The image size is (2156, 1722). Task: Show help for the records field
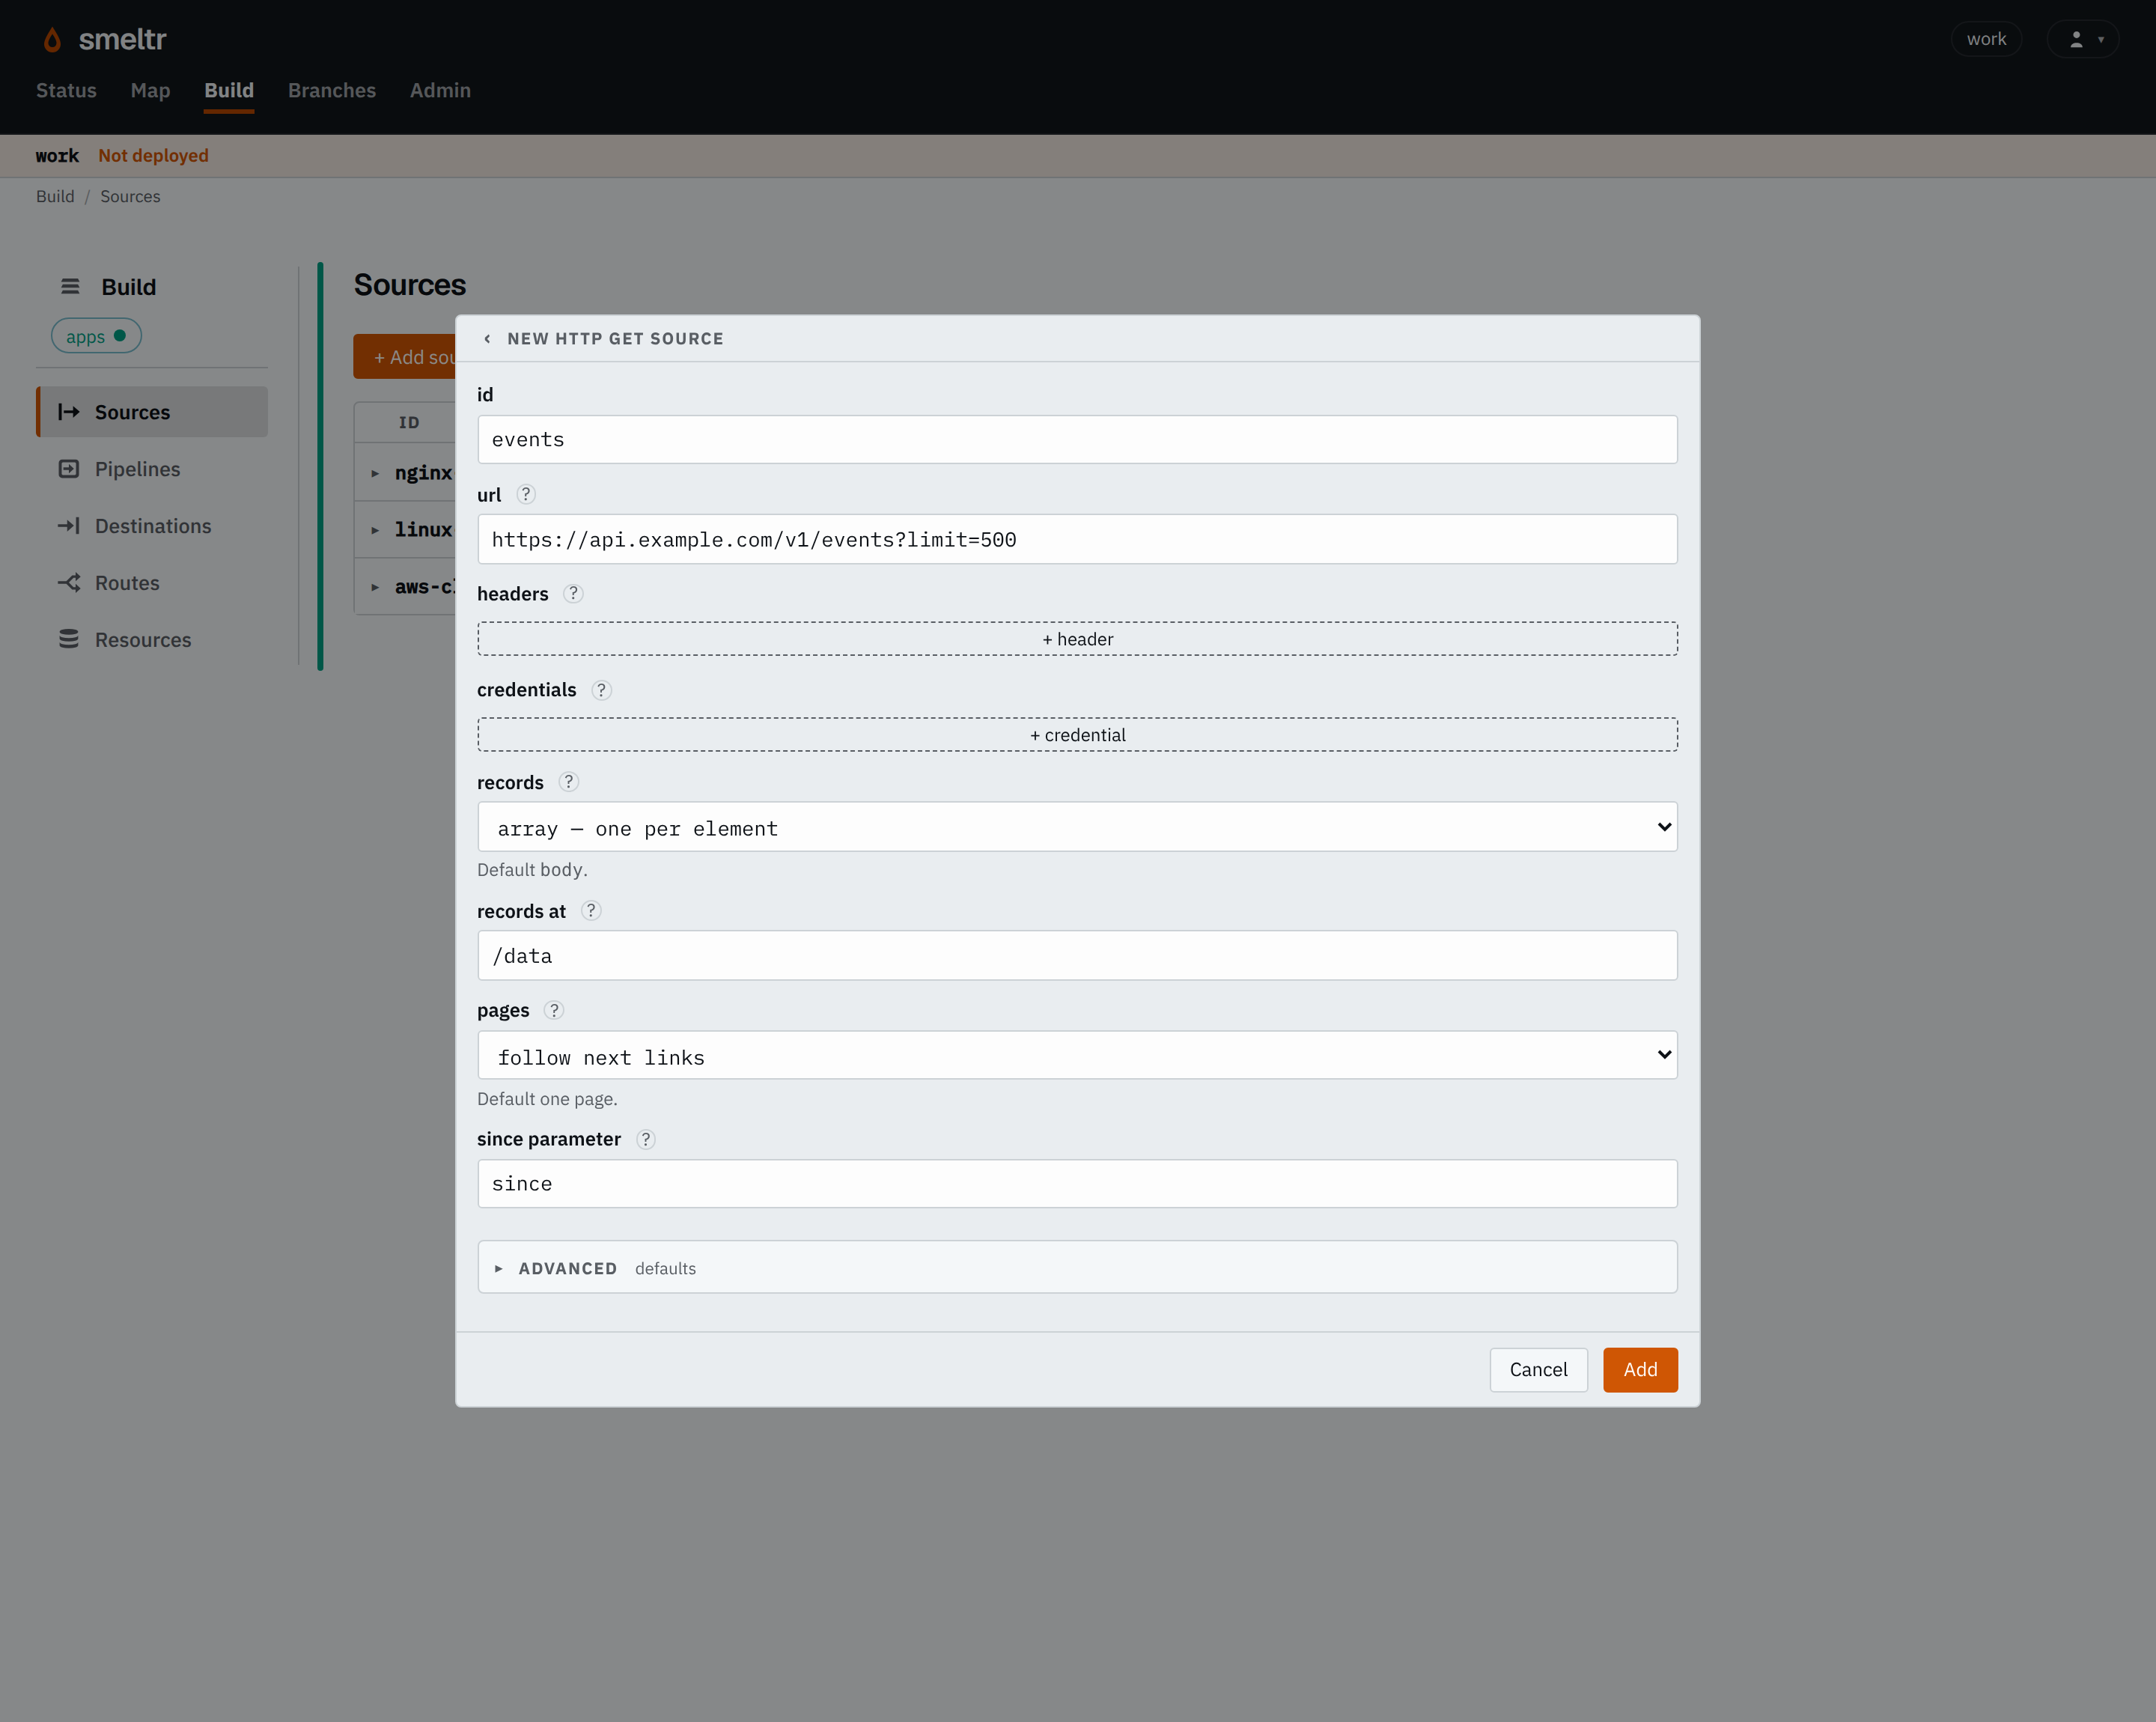point(568,782)
